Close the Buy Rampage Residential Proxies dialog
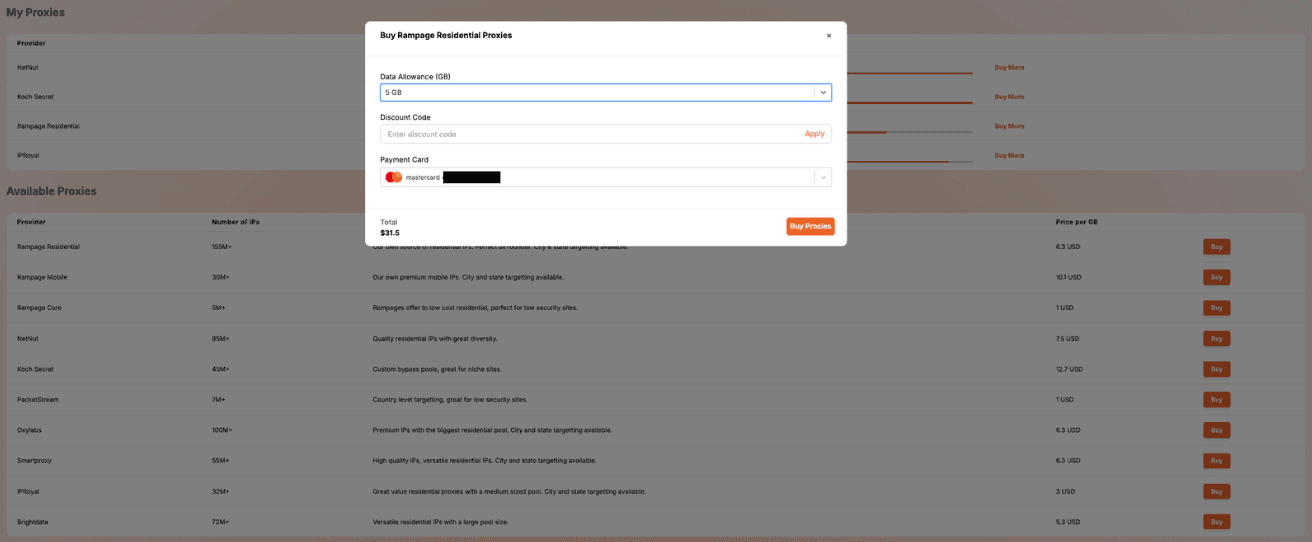The height and width of the screenshot is (542, 1312). pyautogui.click(x=828, y=35)
